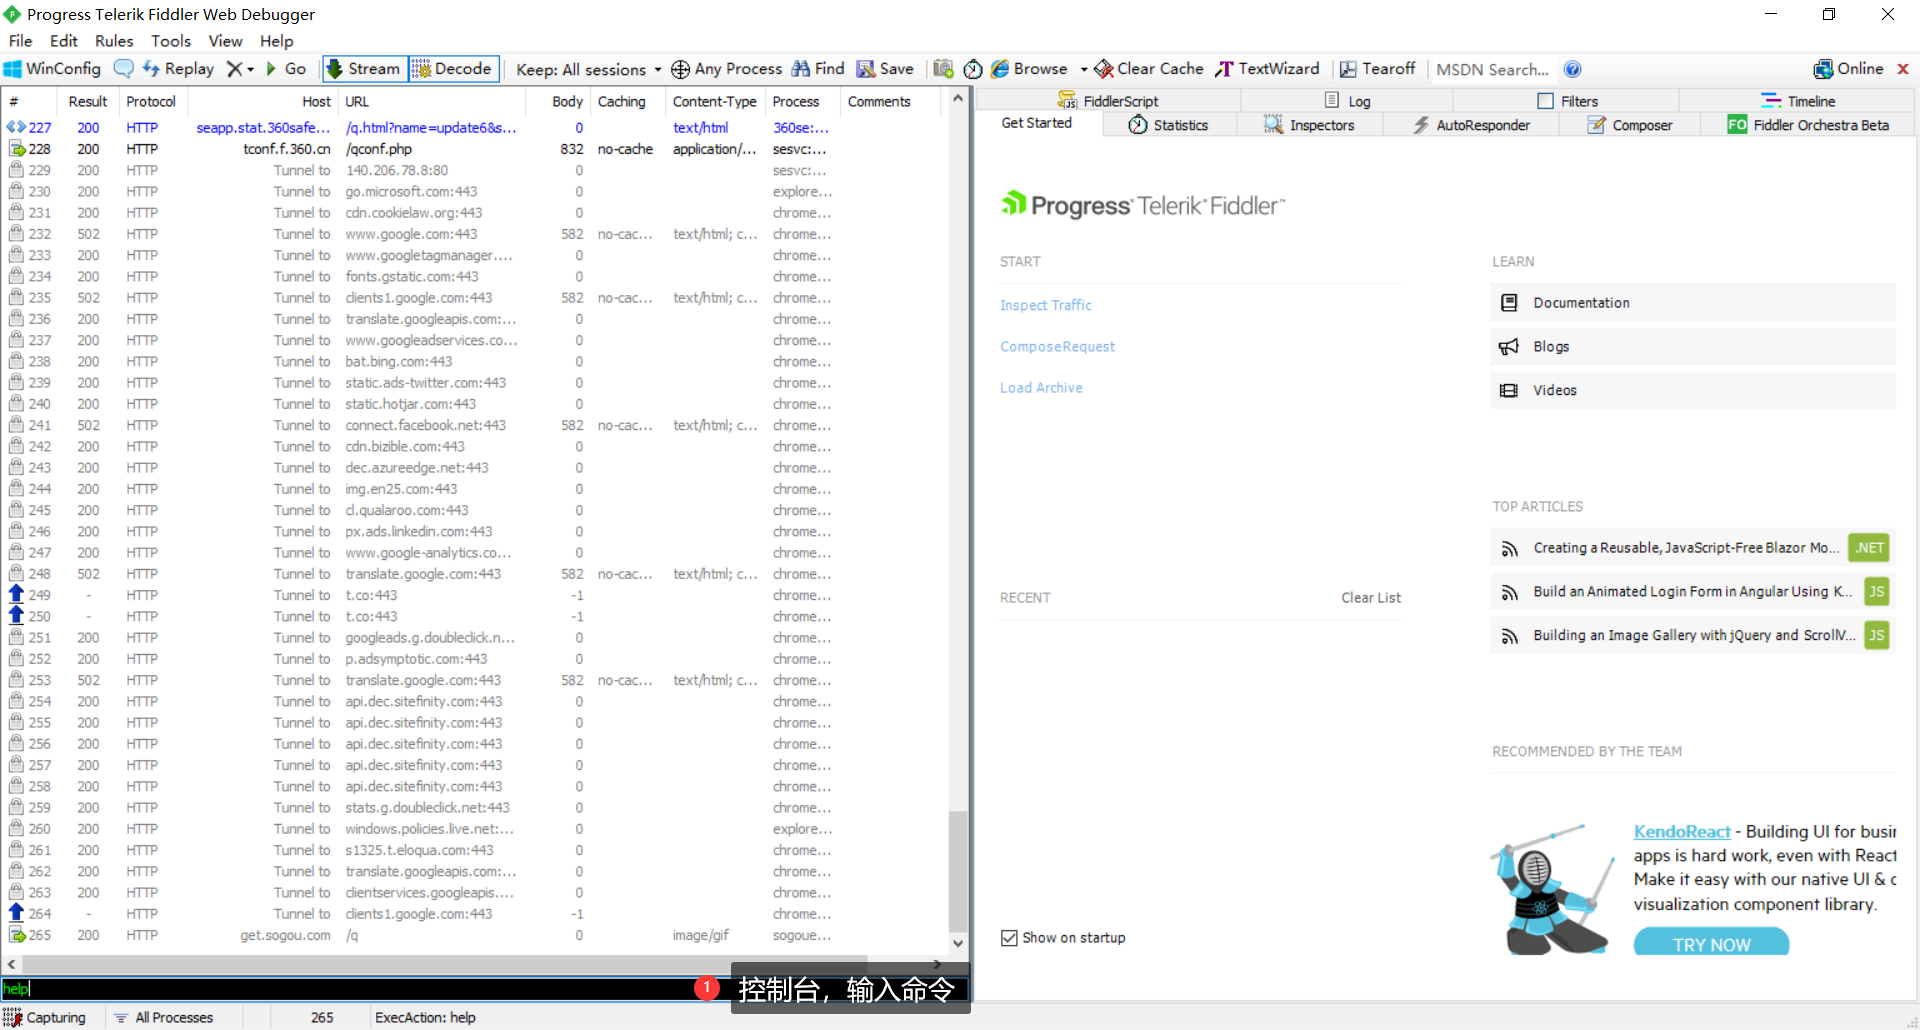
Task: Toggle Decode mode
Action: point(452,69)
